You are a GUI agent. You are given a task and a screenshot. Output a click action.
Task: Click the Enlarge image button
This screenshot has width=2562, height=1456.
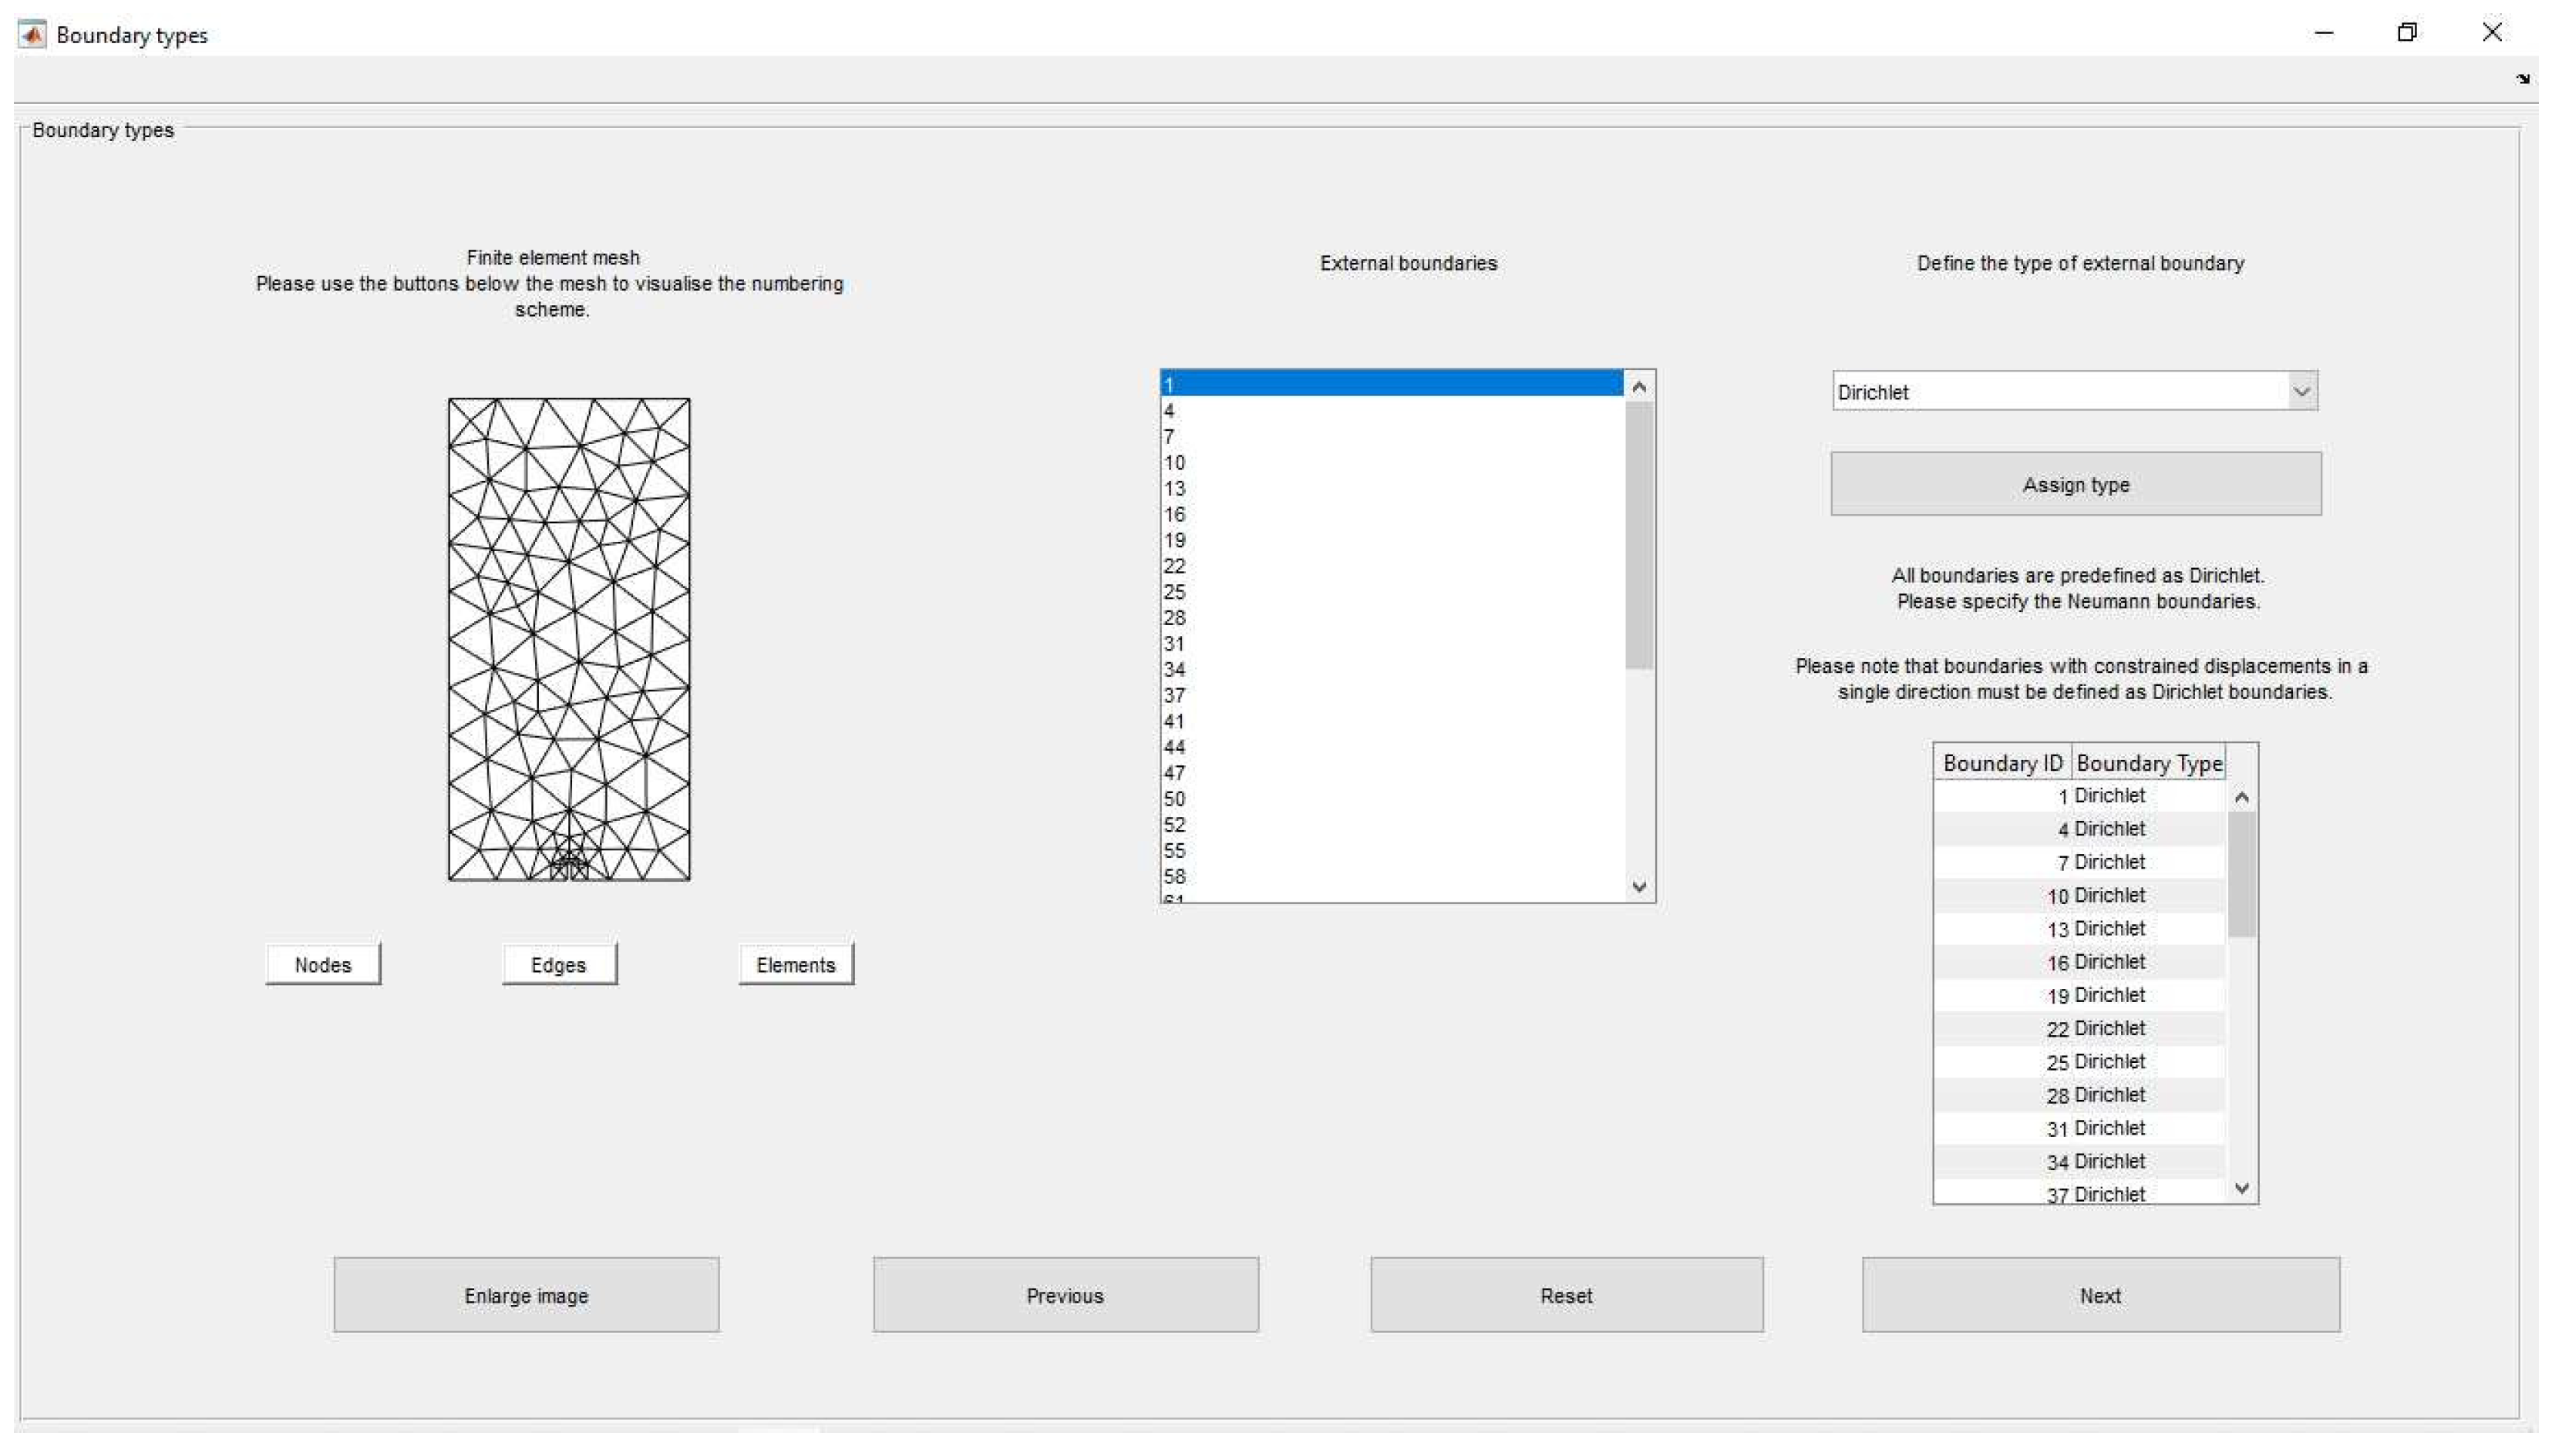(x=526, y=1296)
